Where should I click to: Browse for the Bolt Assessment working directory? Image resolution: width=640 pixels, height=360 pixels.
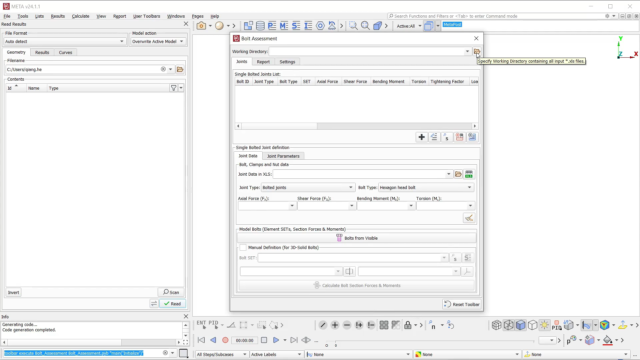coord(476,51)
